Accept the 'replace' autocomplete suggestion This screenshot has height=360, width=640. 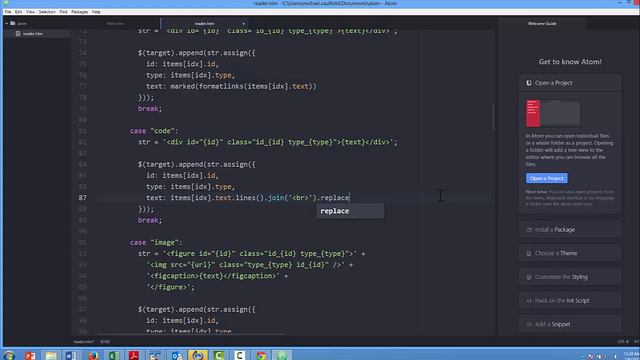pyautogui.click(x=350, y=211)
